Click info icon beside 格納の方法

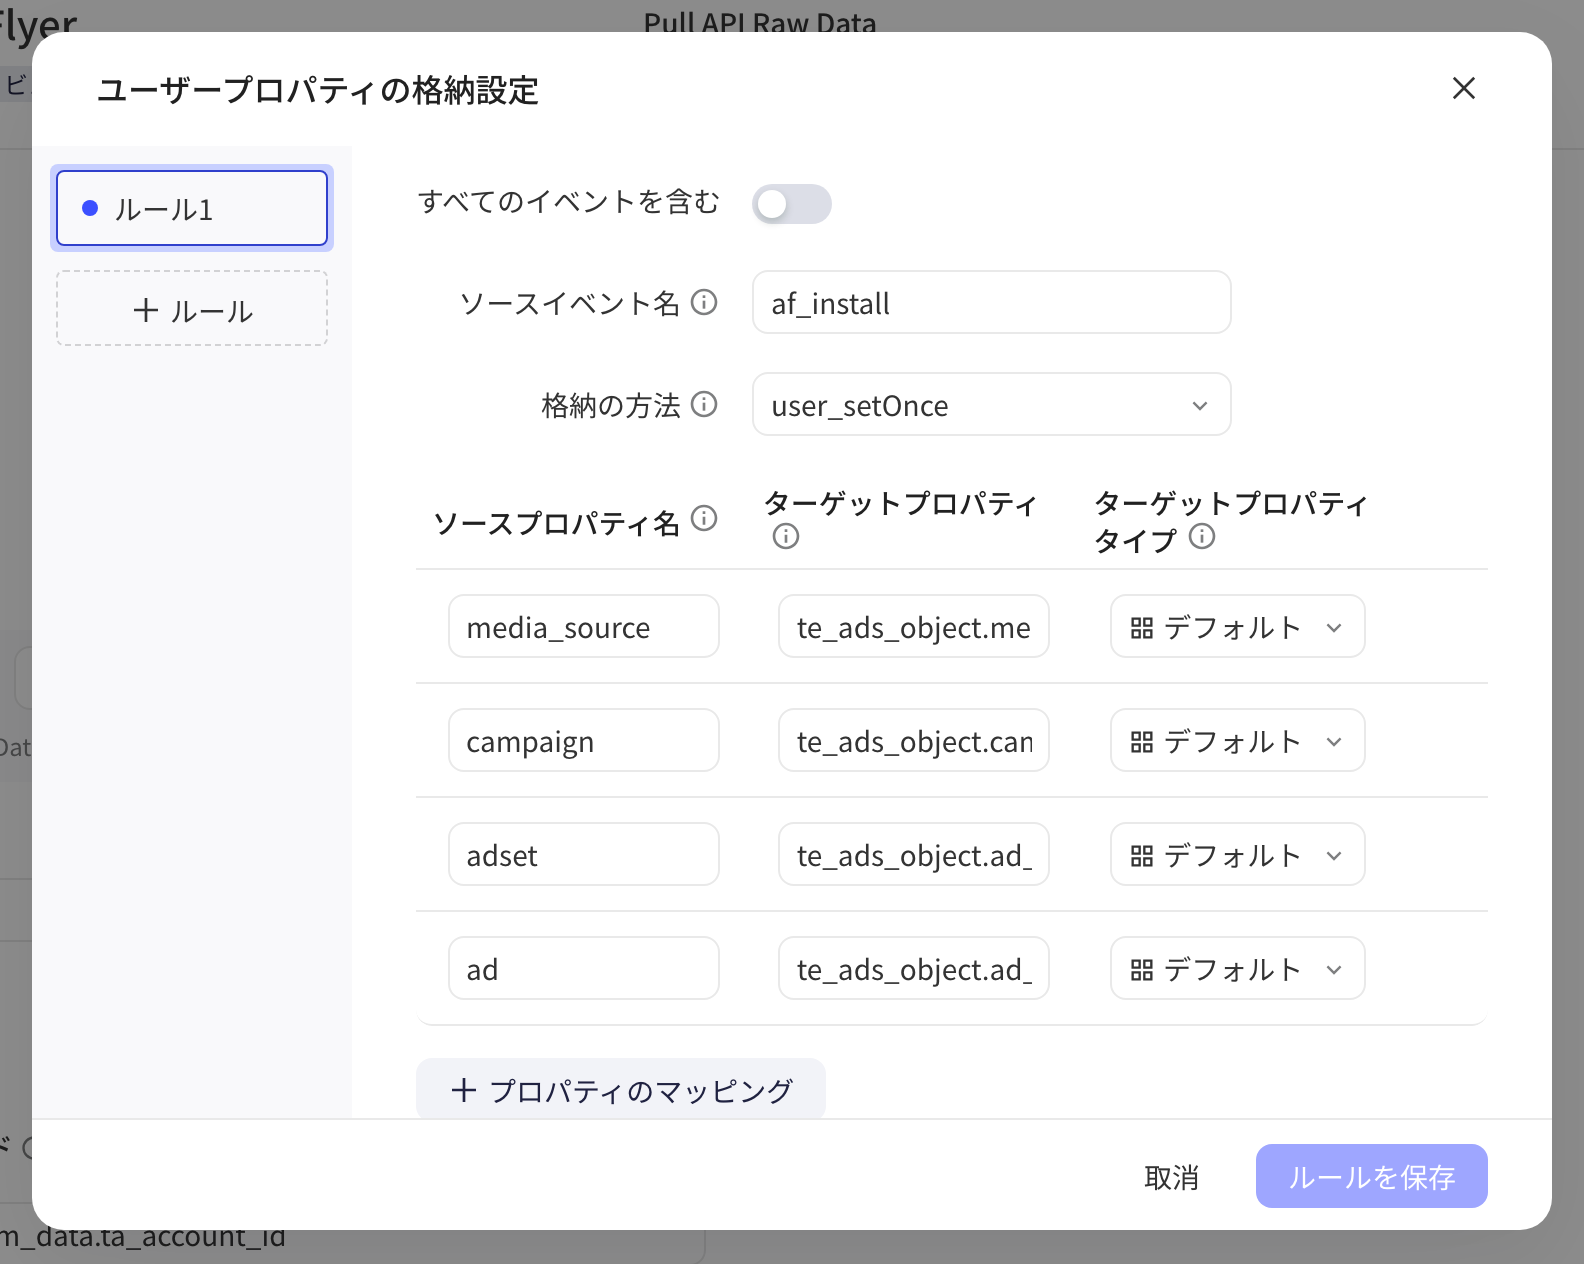(x=704, y=404)
